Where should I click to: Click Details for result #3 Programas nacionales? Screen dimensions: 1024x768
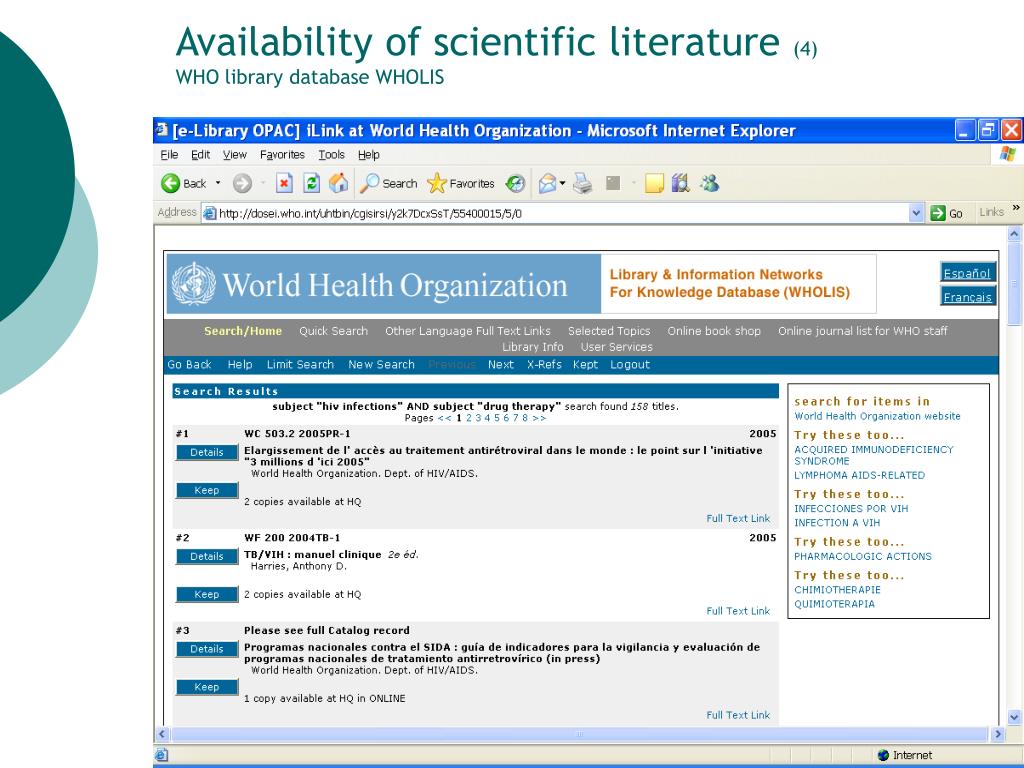207,649
